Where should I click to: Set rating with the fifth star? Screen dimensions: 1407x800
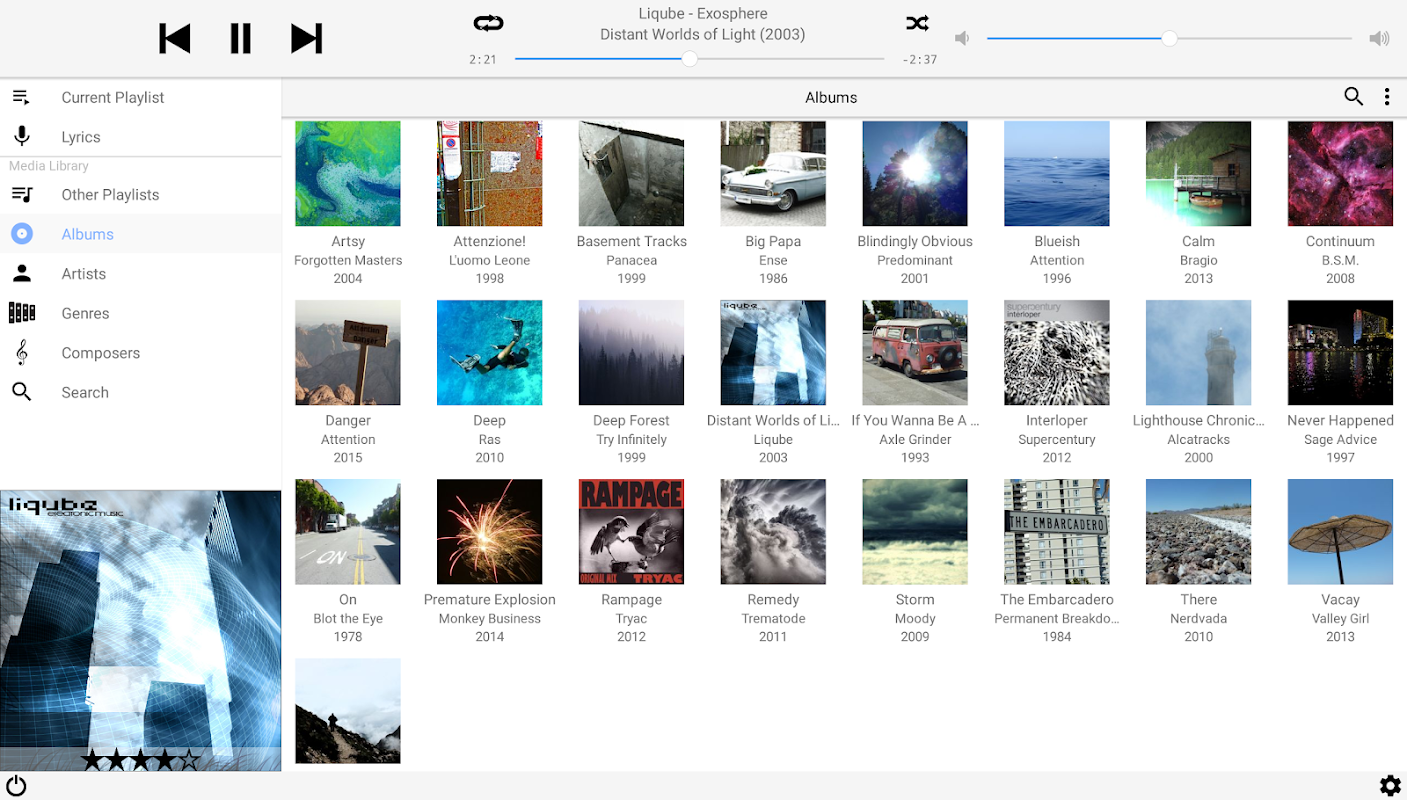[189, 760]
